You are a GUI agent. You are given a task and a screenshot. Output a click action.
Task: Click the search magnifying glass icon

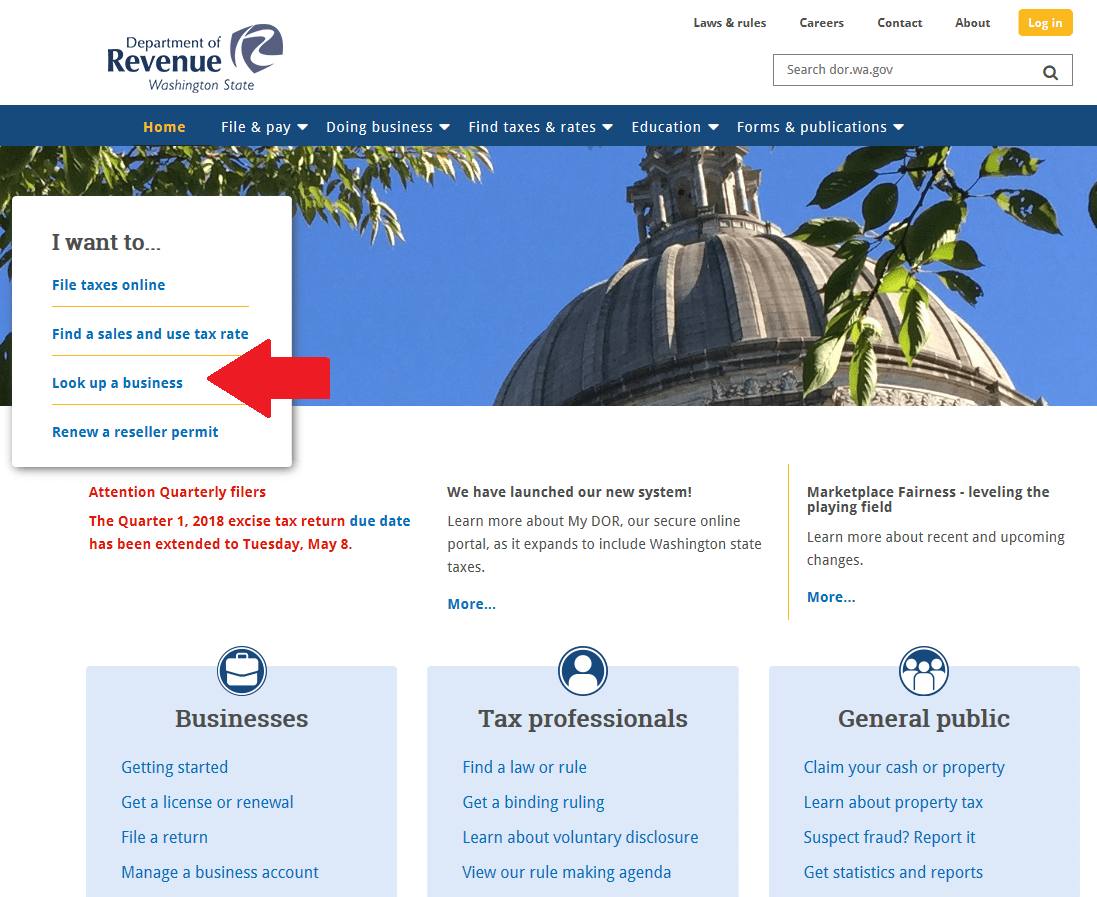[x=1050, y=71]
